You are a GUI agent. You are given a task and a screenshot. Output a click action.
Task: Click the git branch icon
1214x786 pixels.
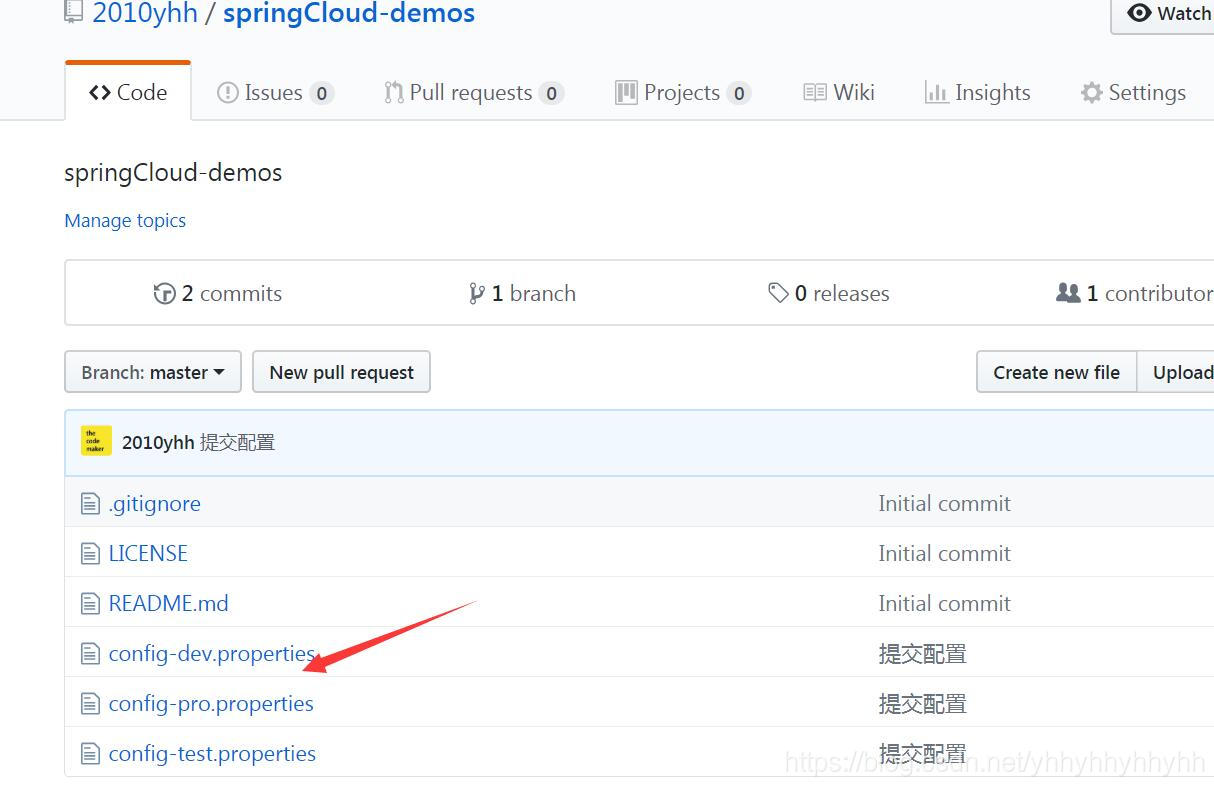[477, 293]
